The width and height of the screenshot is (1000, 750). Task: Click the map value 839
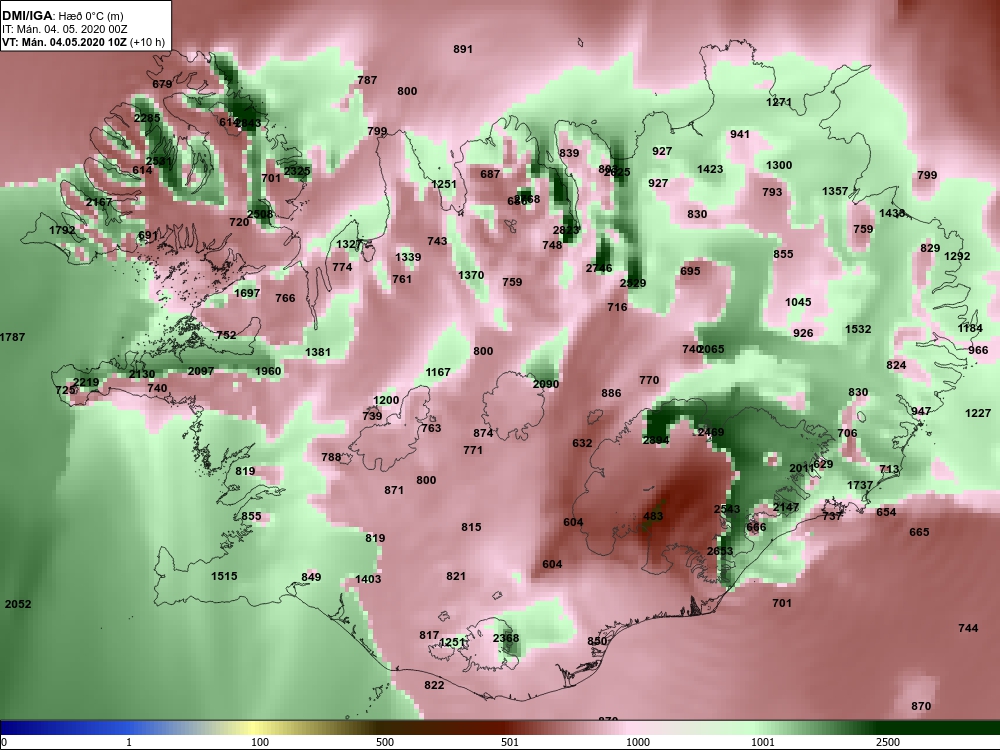click(569, 152)
